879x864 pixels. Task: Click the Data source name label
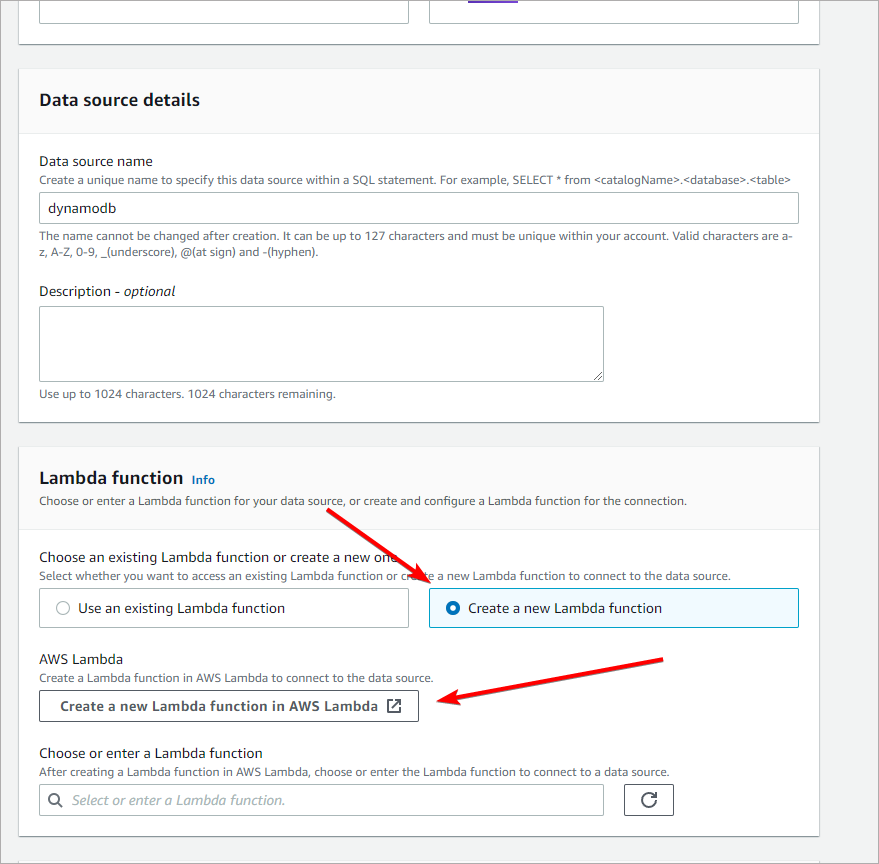(96, 161)
